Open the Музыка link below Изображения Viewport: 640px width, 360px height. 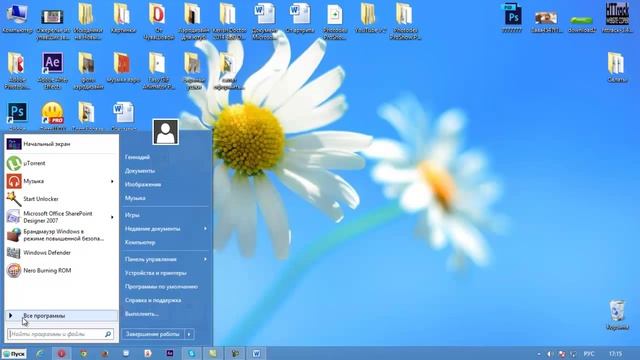point(135,198)
